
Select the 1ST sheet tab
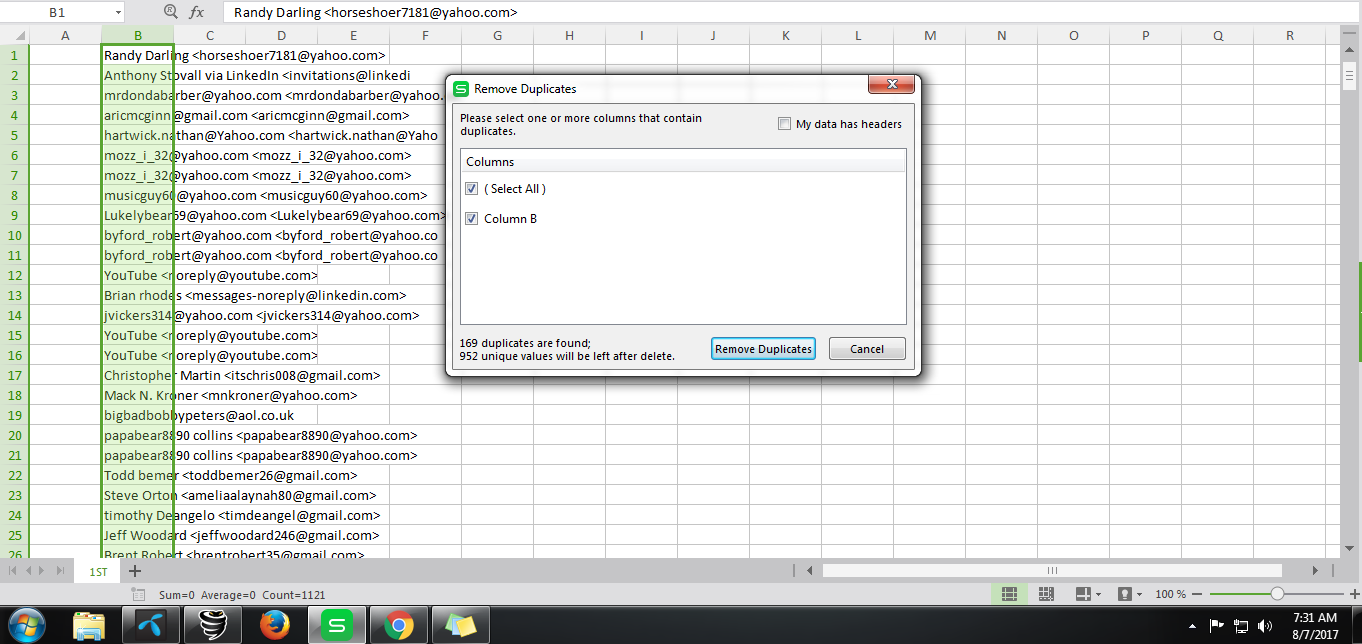(x=98, y=571)
